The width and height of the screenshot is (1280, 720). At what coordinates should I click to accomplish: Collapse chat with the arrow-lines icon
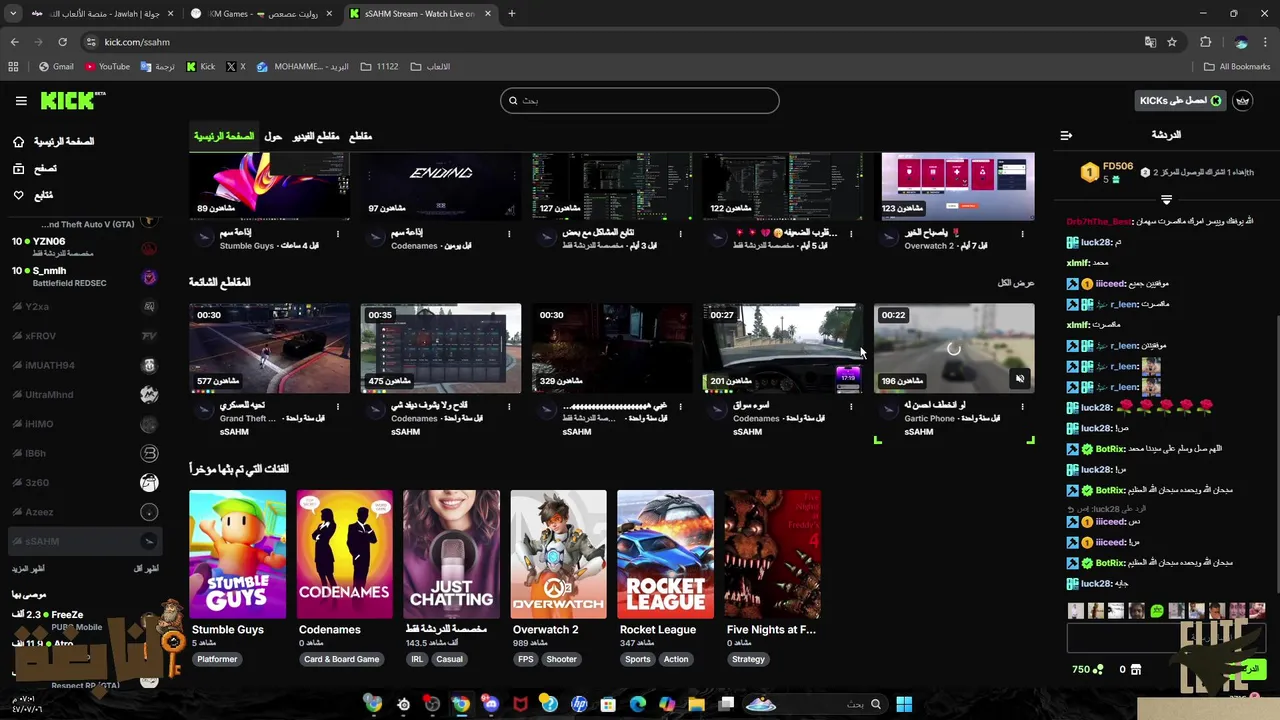click(1066, 135)
